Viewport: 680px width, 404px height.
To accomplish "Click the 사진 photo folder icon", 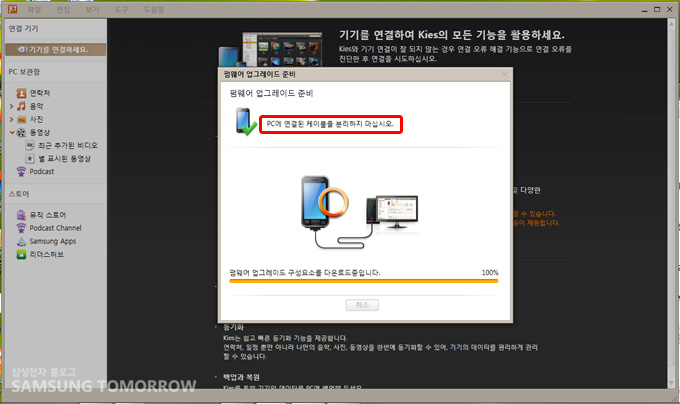I will coord(21,119).
